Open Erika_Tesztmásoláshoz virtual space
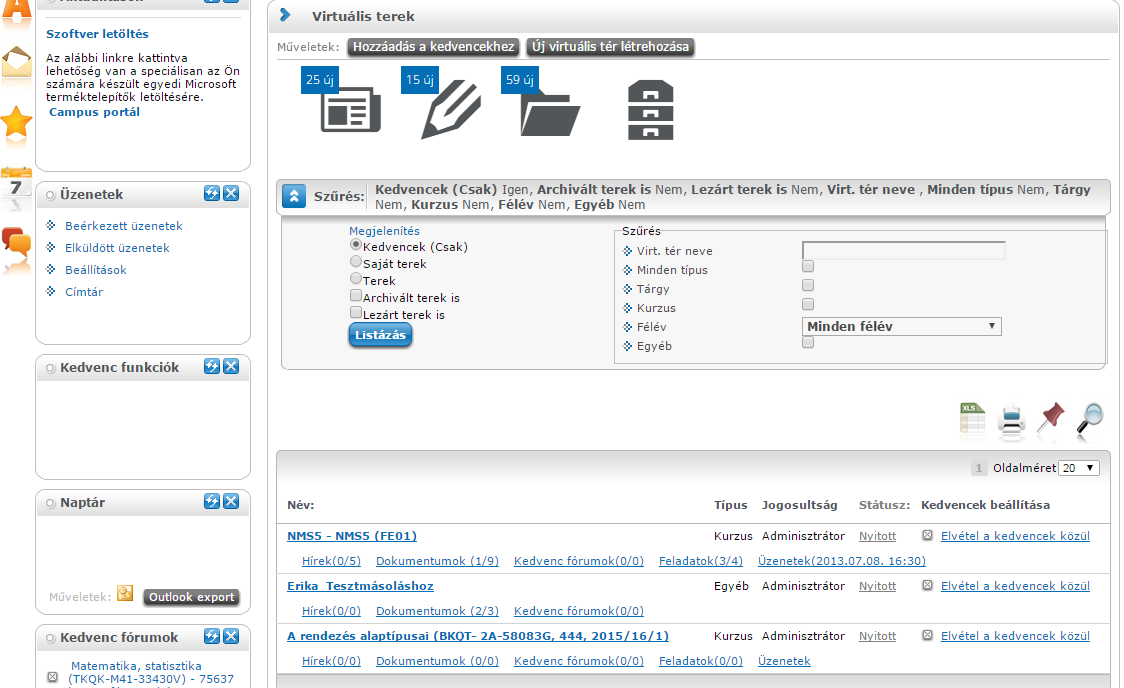The image size is (1124, 688). [360, 586]
